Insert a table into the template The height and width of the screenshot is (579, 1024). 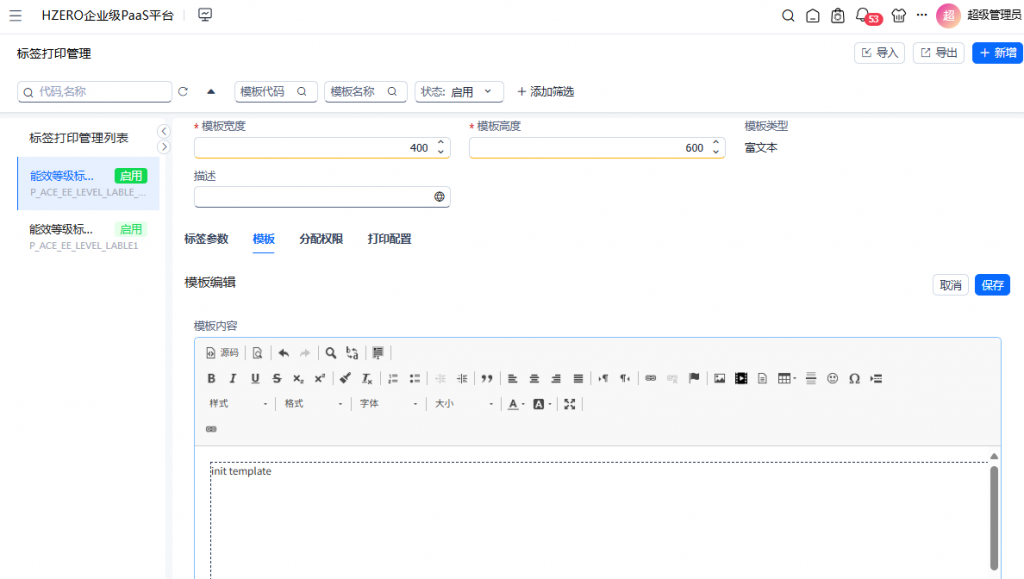(x=785, y=378)
